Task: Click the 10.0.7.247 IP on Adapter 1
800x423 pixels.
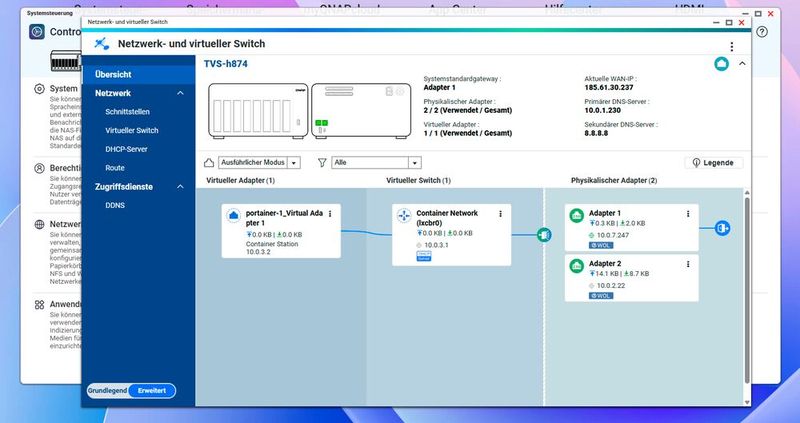Action: click(x=613, y=235)
